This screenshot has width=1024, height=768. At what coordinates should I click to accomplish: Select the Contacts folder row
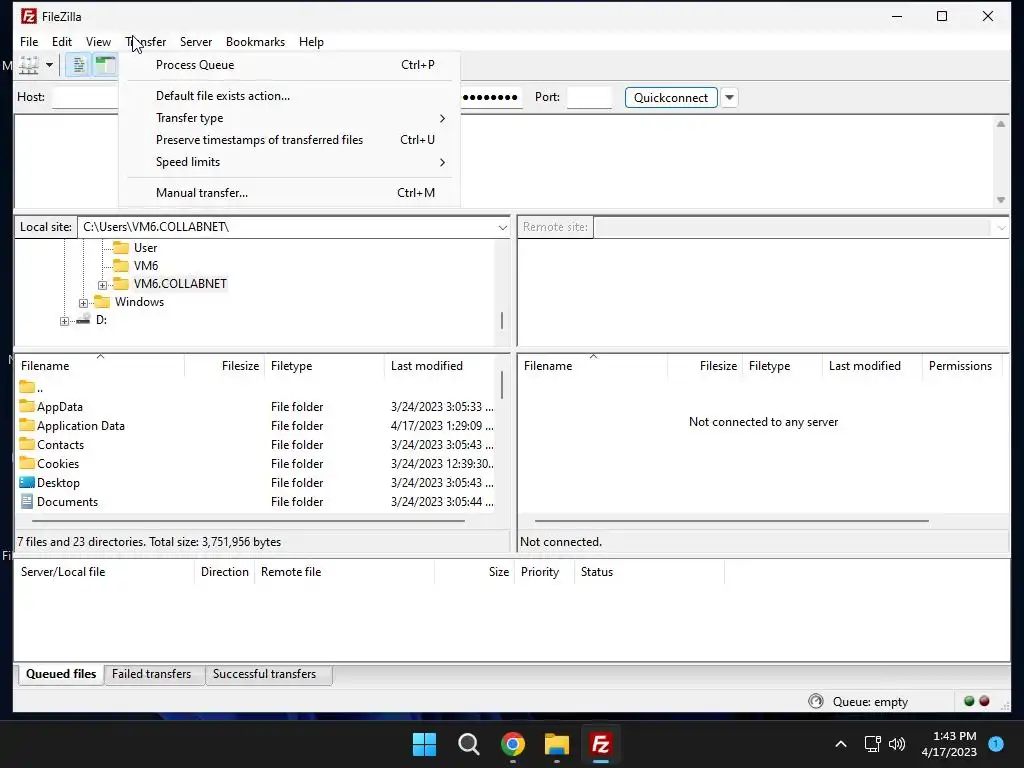(257, 445)
